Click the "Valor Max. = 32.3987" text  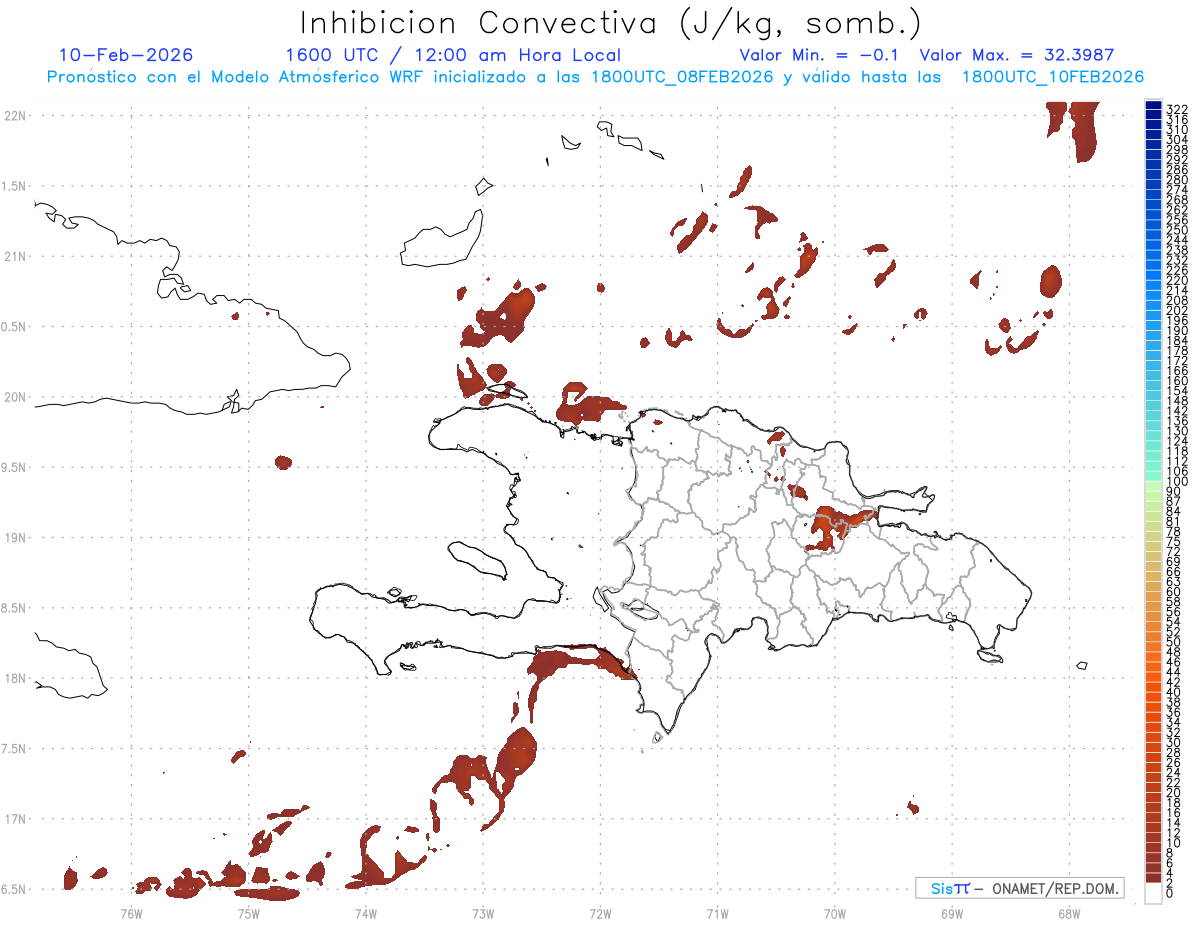[x=1017, y=55]
